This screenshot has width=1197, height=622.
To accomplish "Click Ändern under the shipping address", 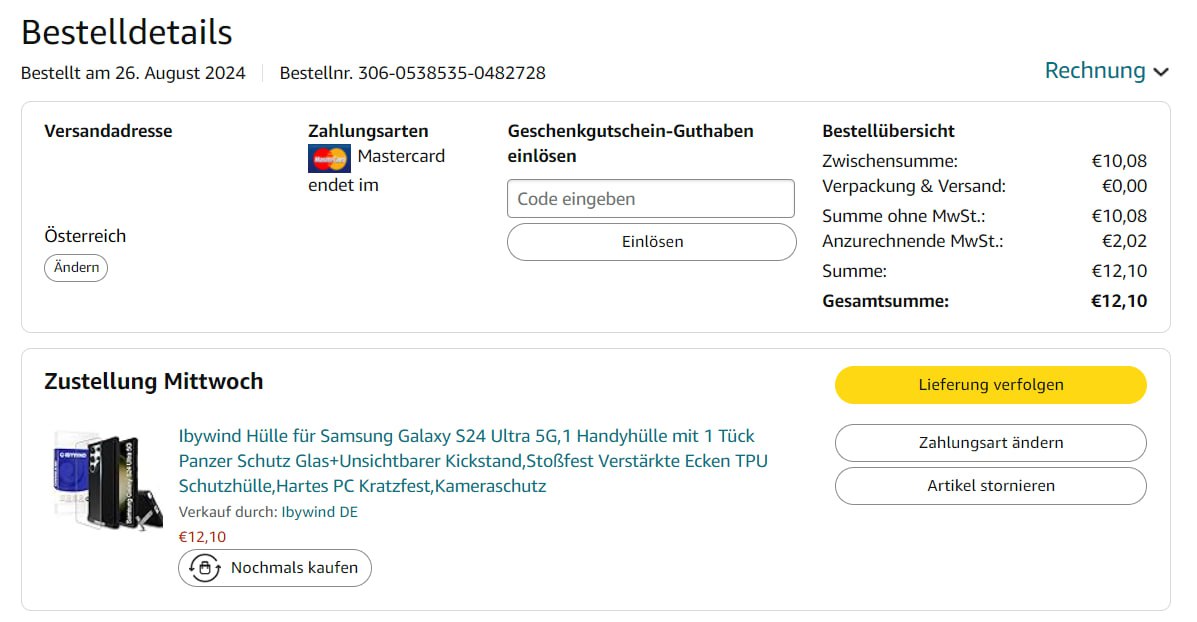I will click(x=76, y=268).
